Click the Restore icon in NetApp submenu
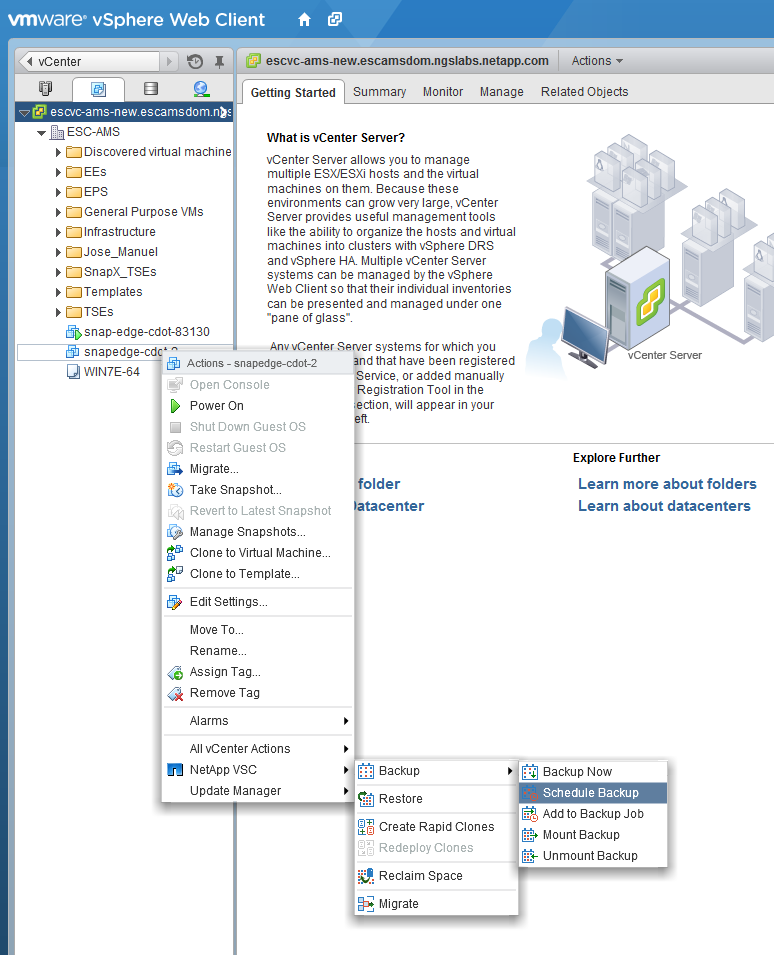Screen dimensions: 774x955 click(x=366, y=798)
